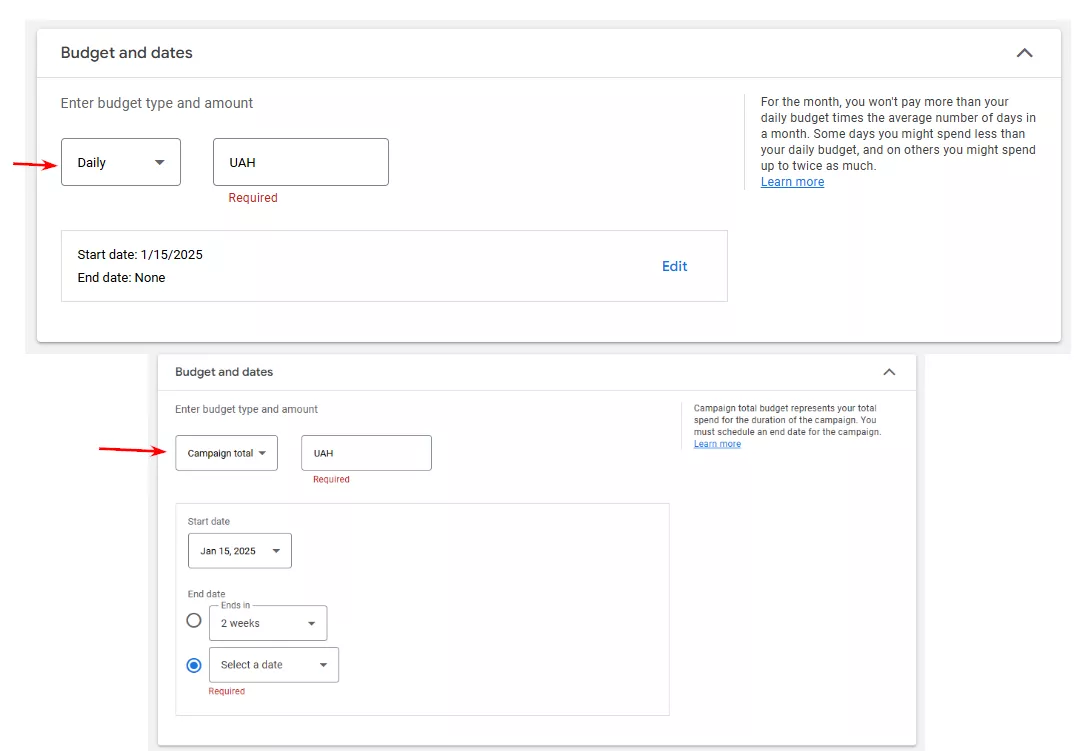The image size is (1087, 751).
Task: Click the caret icon next to Jan 15, 2025
Action: point(275,551)
